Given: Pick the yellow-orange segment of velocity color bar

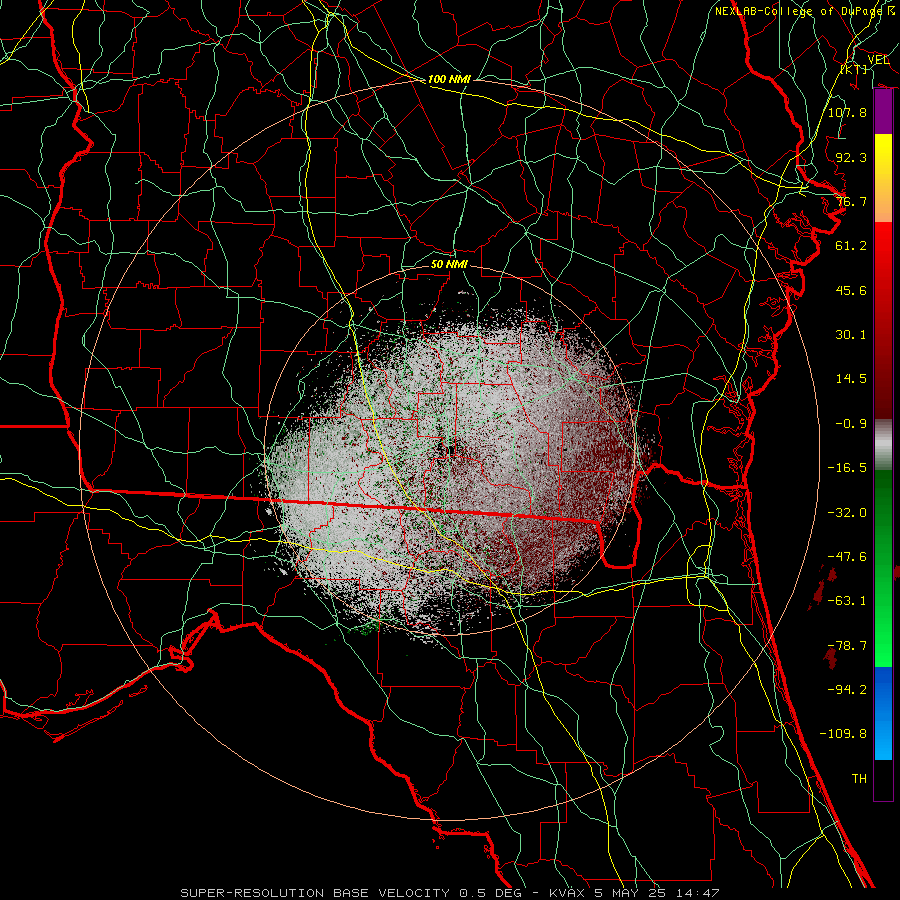Looking at the screenshot, I should click(x=883, y=178).
